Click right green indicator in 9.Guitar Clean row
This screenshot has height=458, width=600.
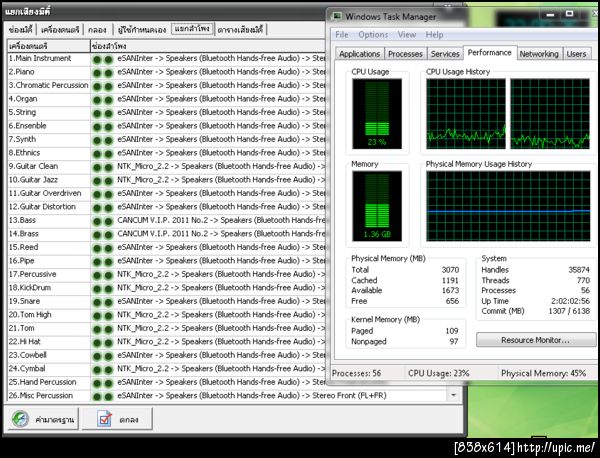tap(109, 167)
